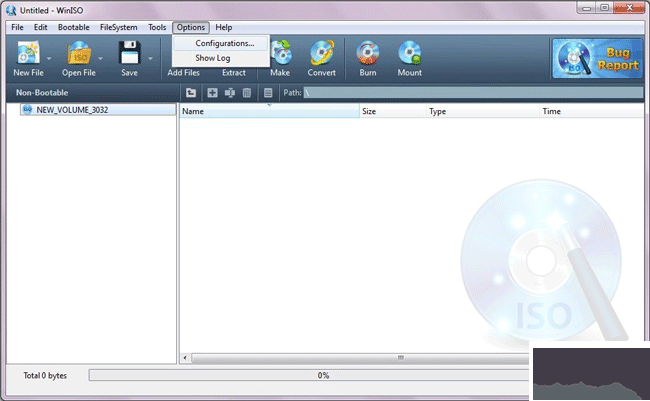Select NEW_VOLUME_3032 in the tree

point(71,110)
